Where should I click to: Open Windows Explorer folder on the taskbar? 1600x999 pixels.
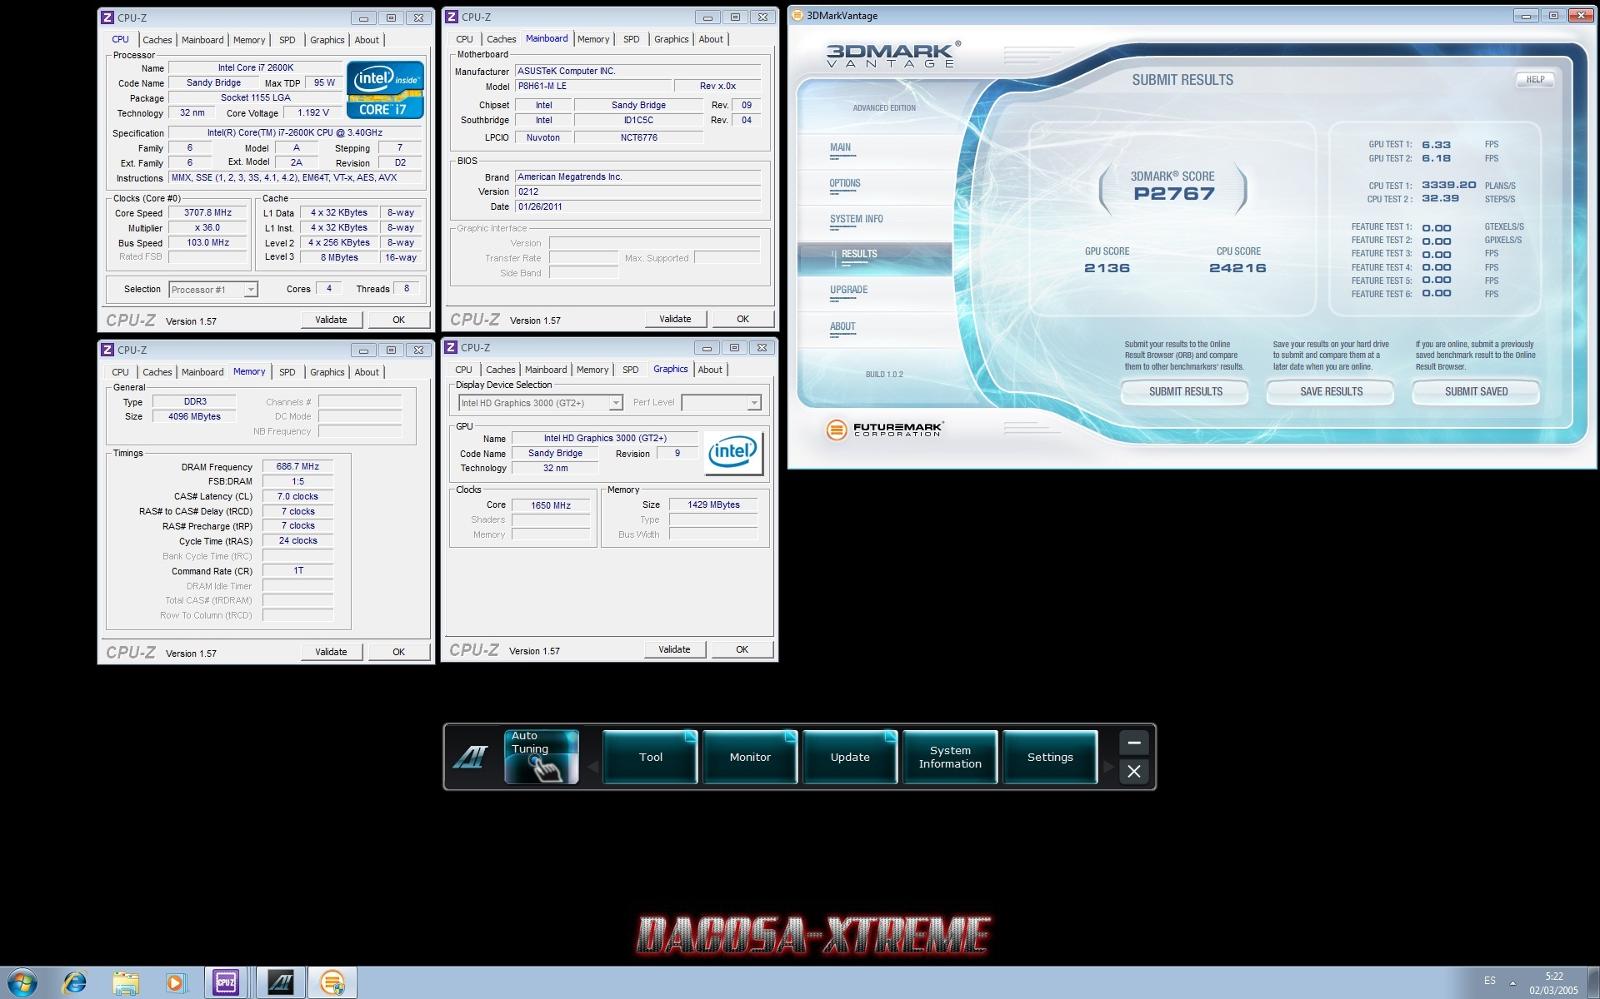125,983
